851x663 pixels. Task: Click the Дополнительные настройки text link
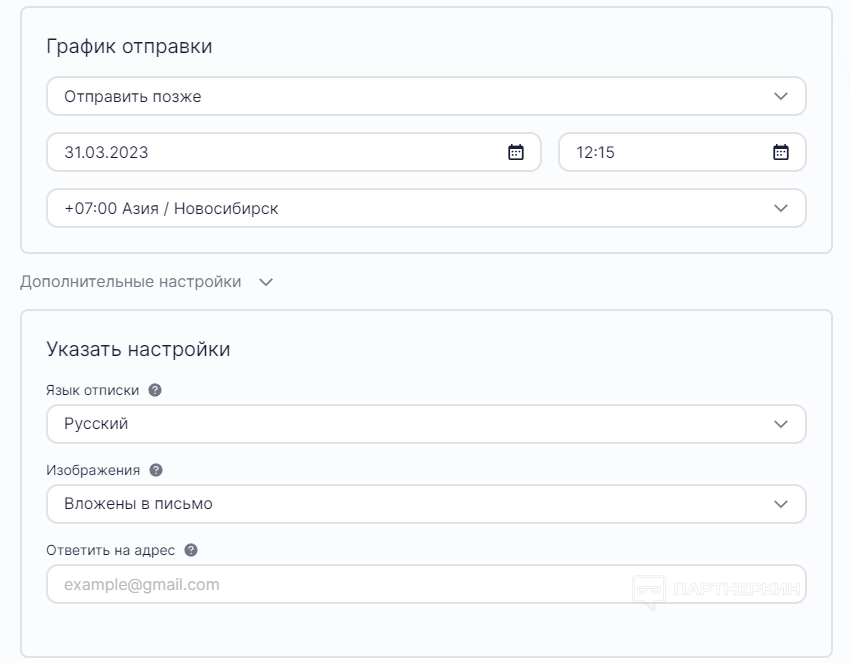[130, 282]
